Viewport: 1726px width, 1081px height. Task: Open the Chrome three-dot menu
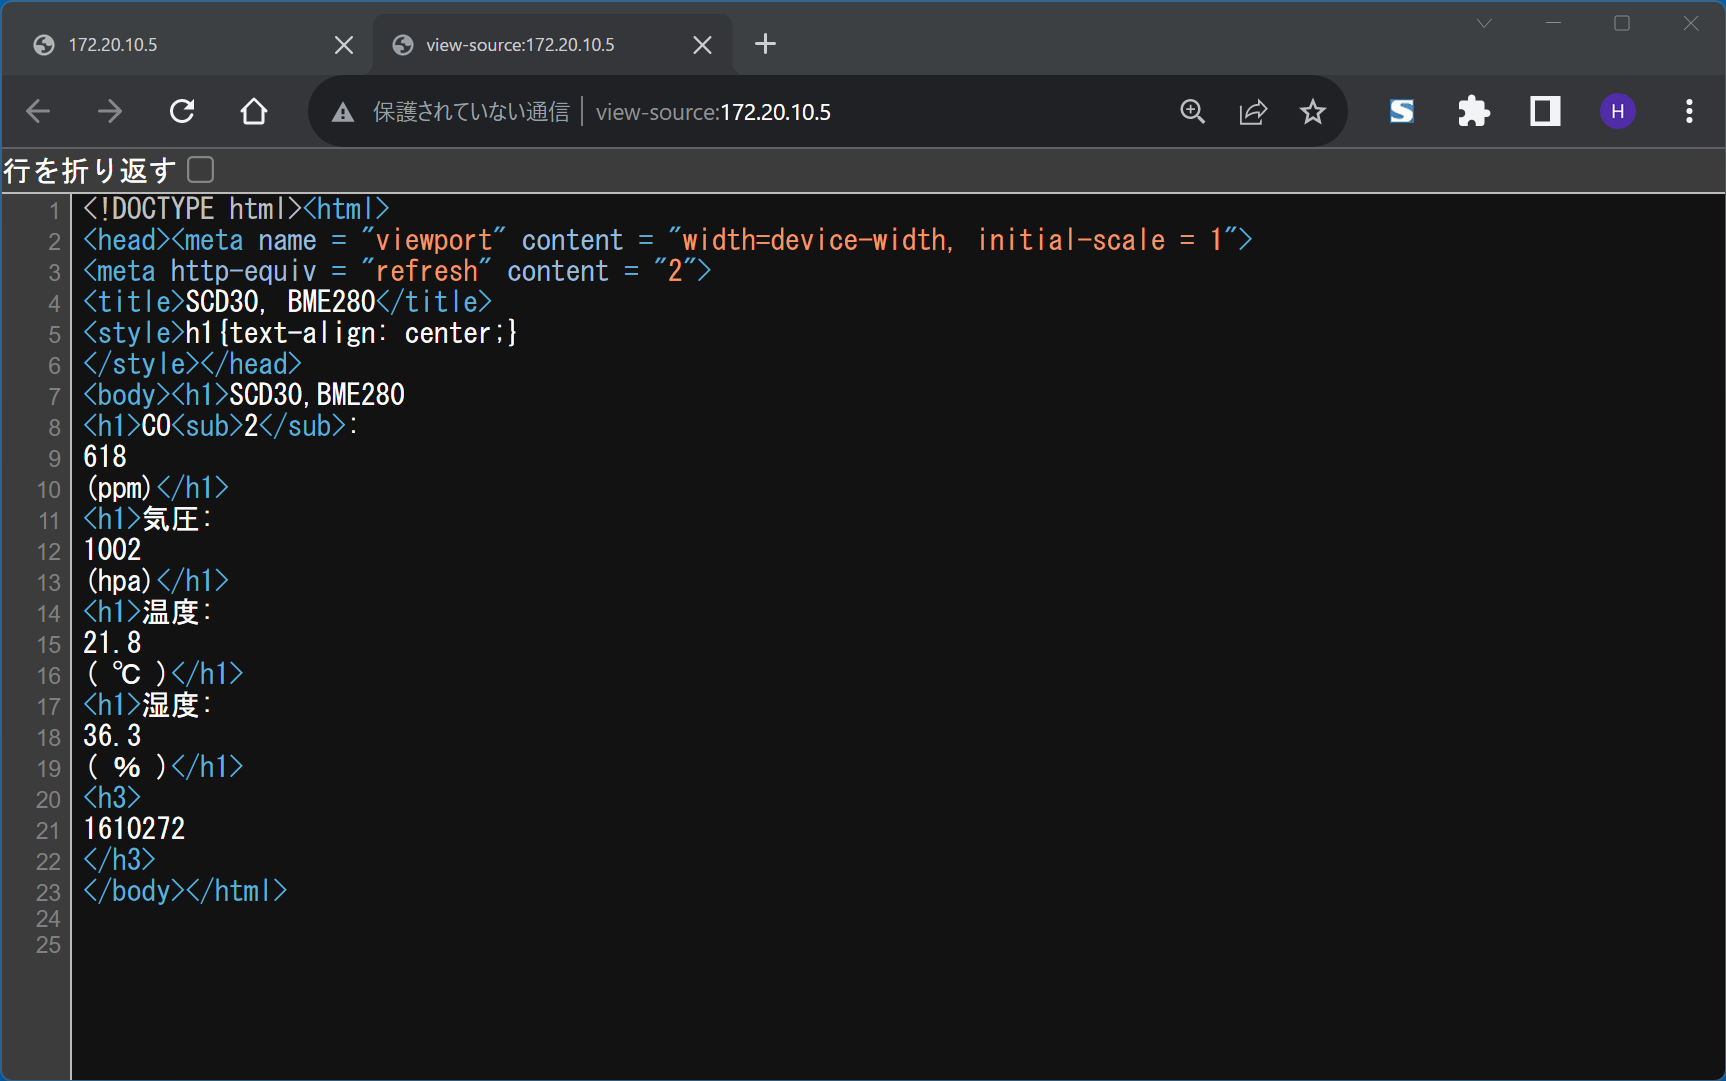[x=1689, y=111]
